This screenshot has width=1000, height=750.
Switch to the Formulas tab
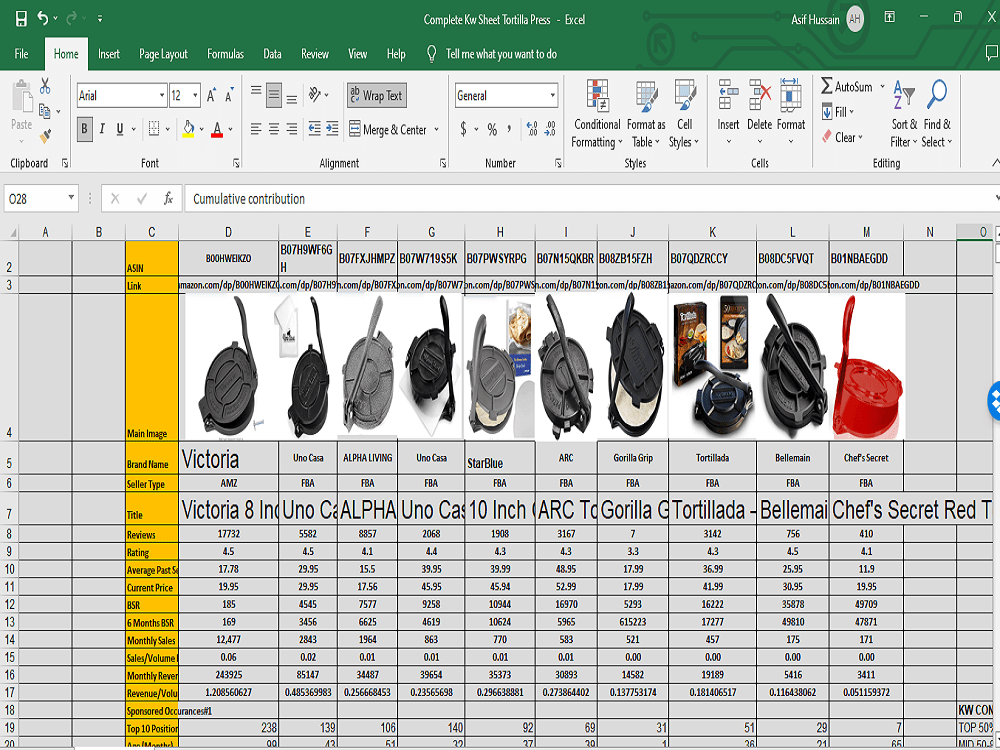pos(225,54)
